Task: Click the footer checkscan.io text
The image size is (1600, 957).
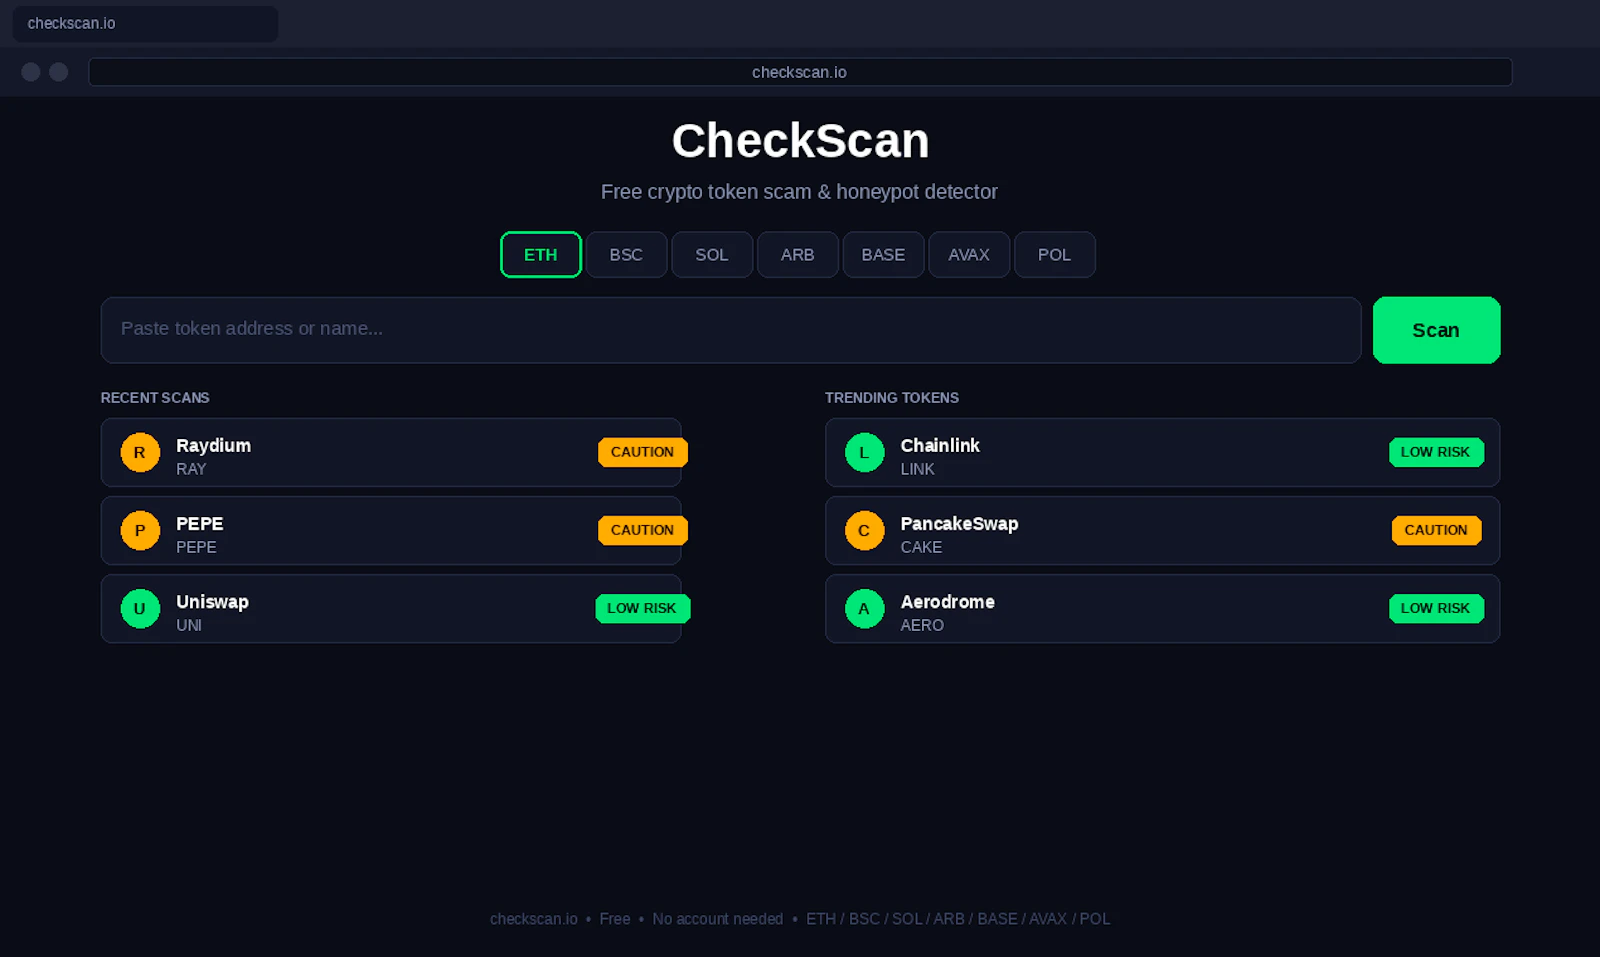Action: [534, 919]
